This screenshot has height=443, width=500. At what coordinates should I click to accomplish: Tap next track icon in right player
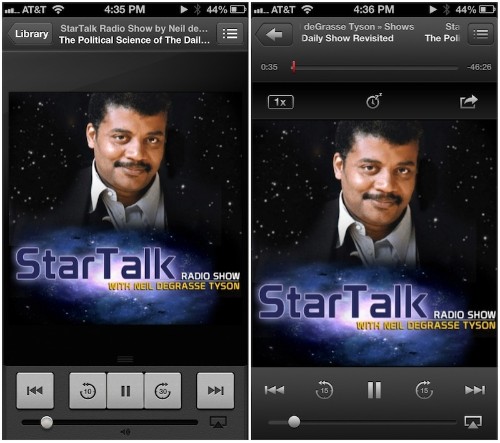[475, 390]
